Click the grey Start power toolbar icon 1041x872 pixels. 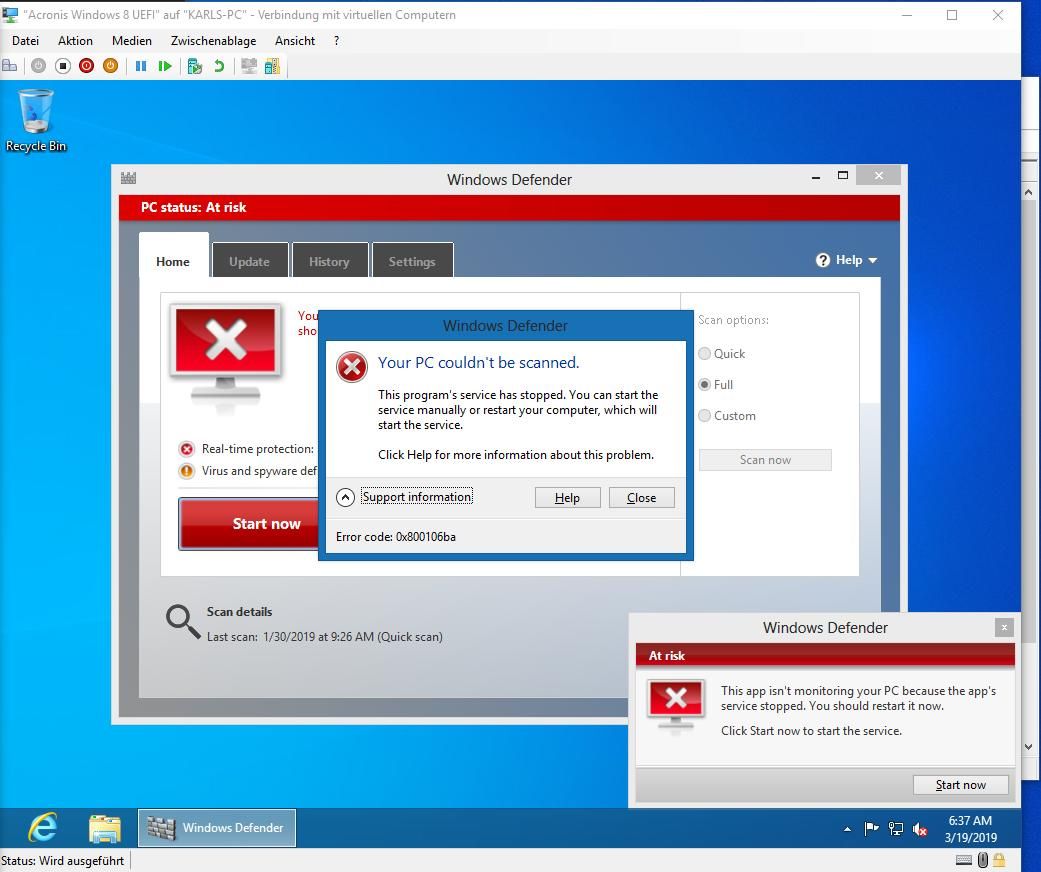tap(39, 66)
